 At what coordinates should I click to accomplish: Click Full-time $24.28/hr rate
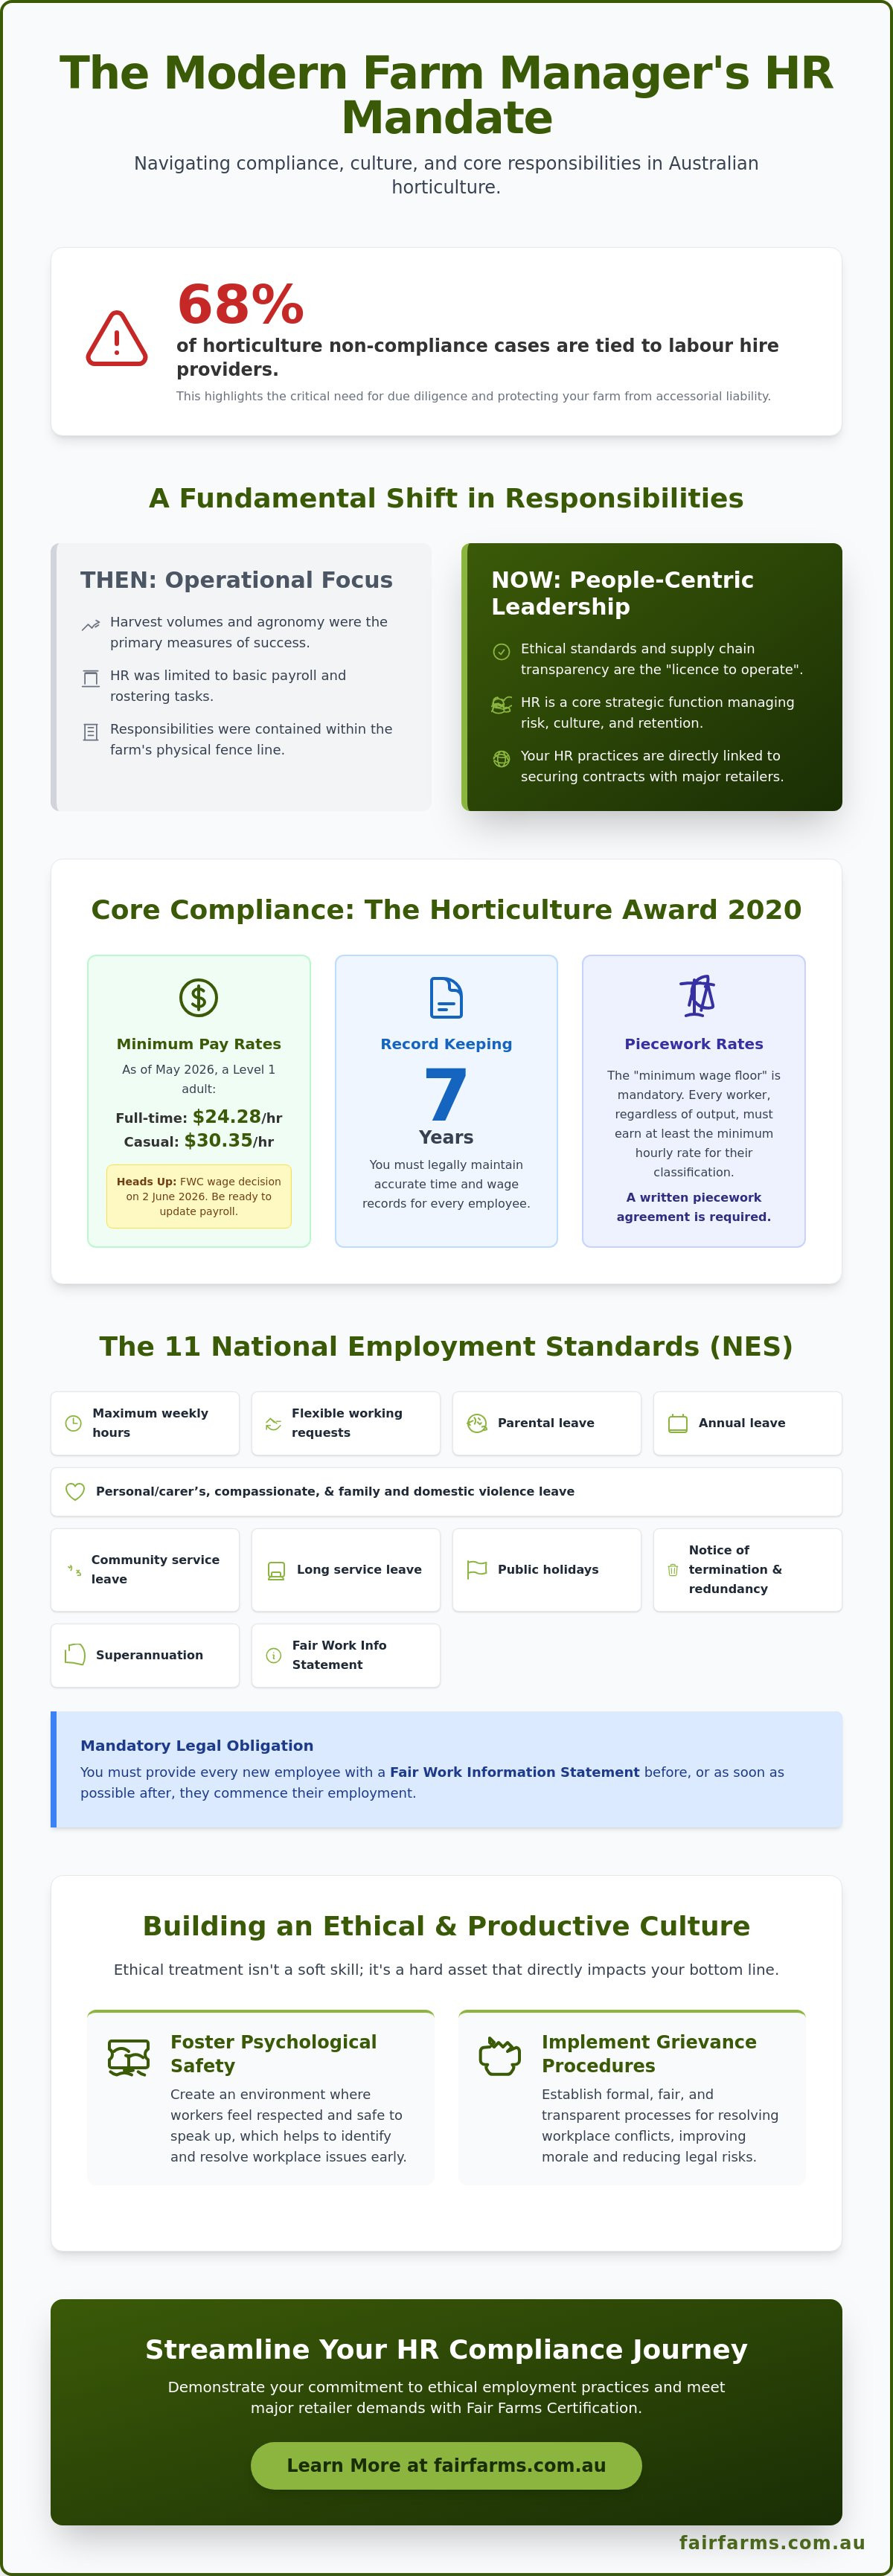tap(198, 1117)
